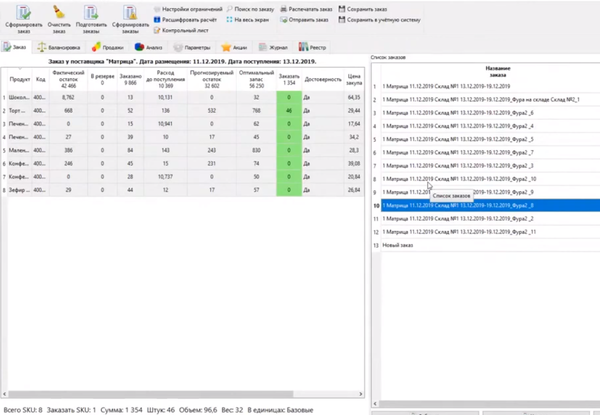Click the order table horizontal scrollbar

click(151, 394)
